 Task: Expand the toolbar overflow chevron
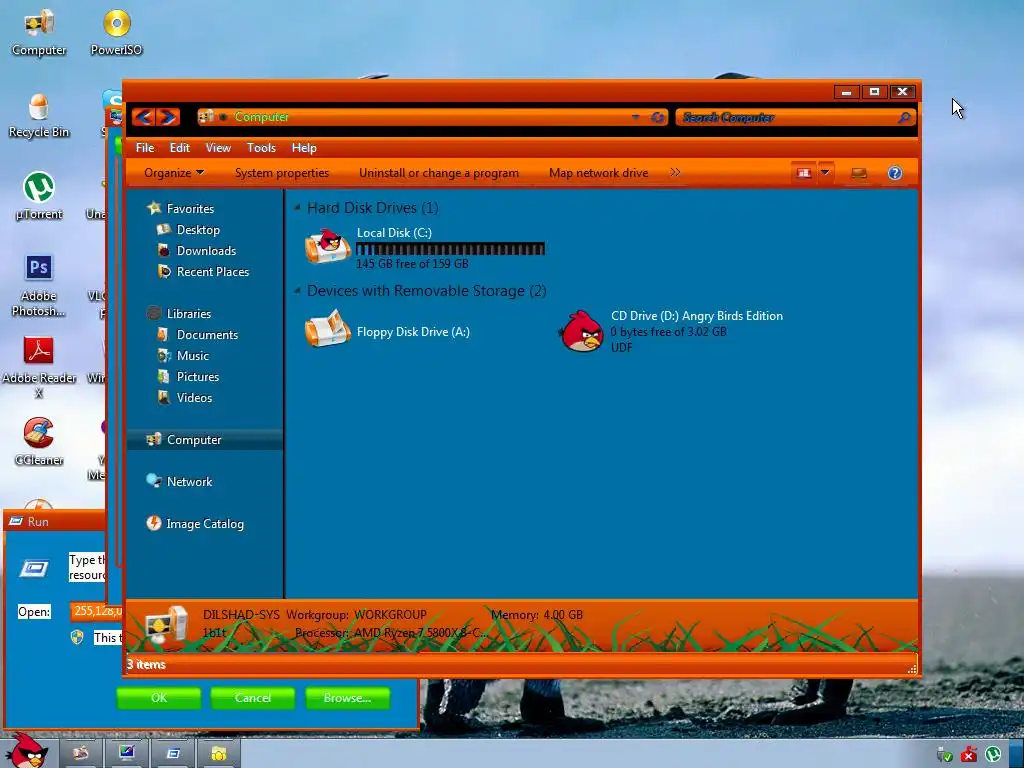click(x=675, y=172)
